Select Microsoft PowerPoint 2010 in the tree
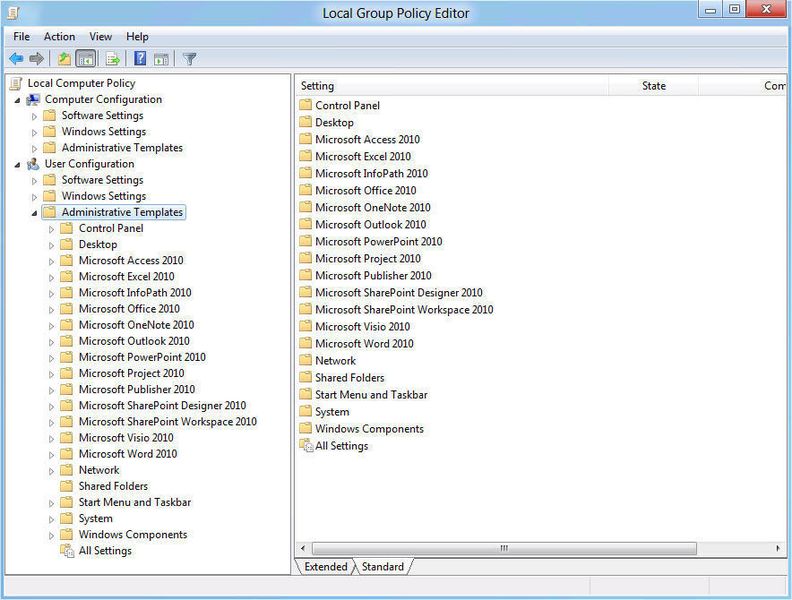This screenshot has height=600, width=792. click(142, 357)
